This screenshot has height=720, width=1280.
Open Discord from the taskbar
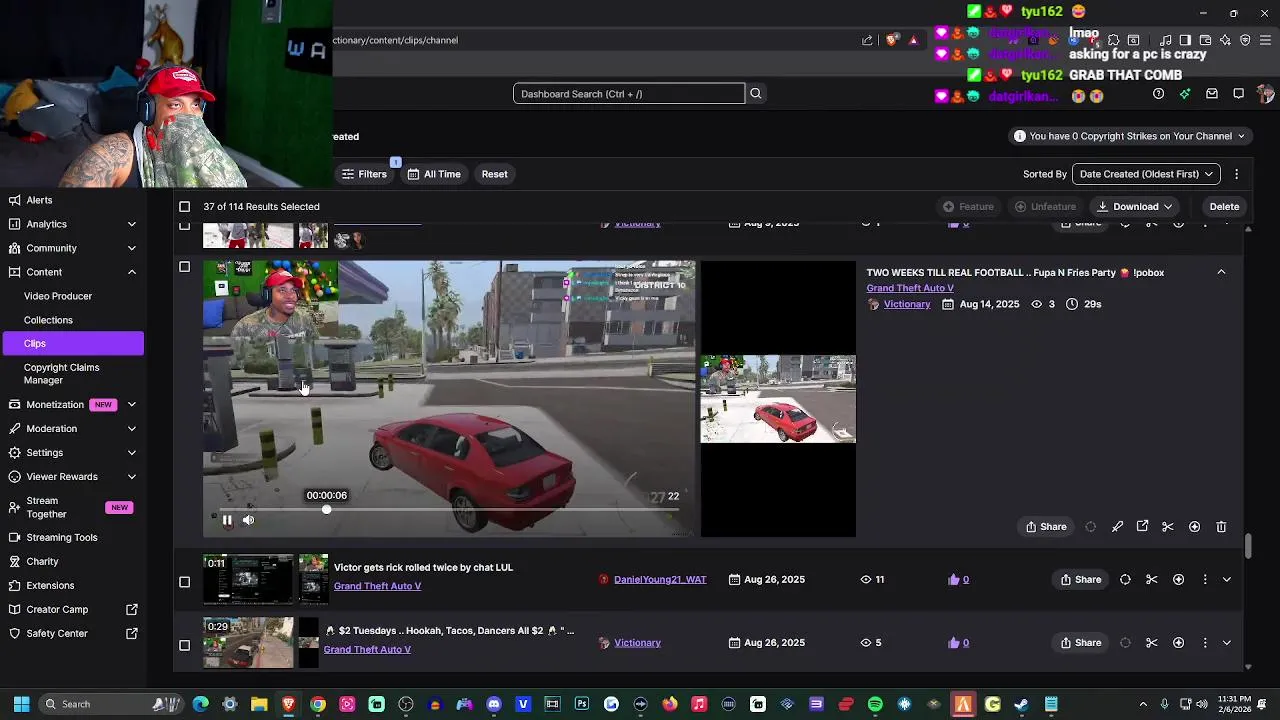pyautogui.click(x=494, y=704)
